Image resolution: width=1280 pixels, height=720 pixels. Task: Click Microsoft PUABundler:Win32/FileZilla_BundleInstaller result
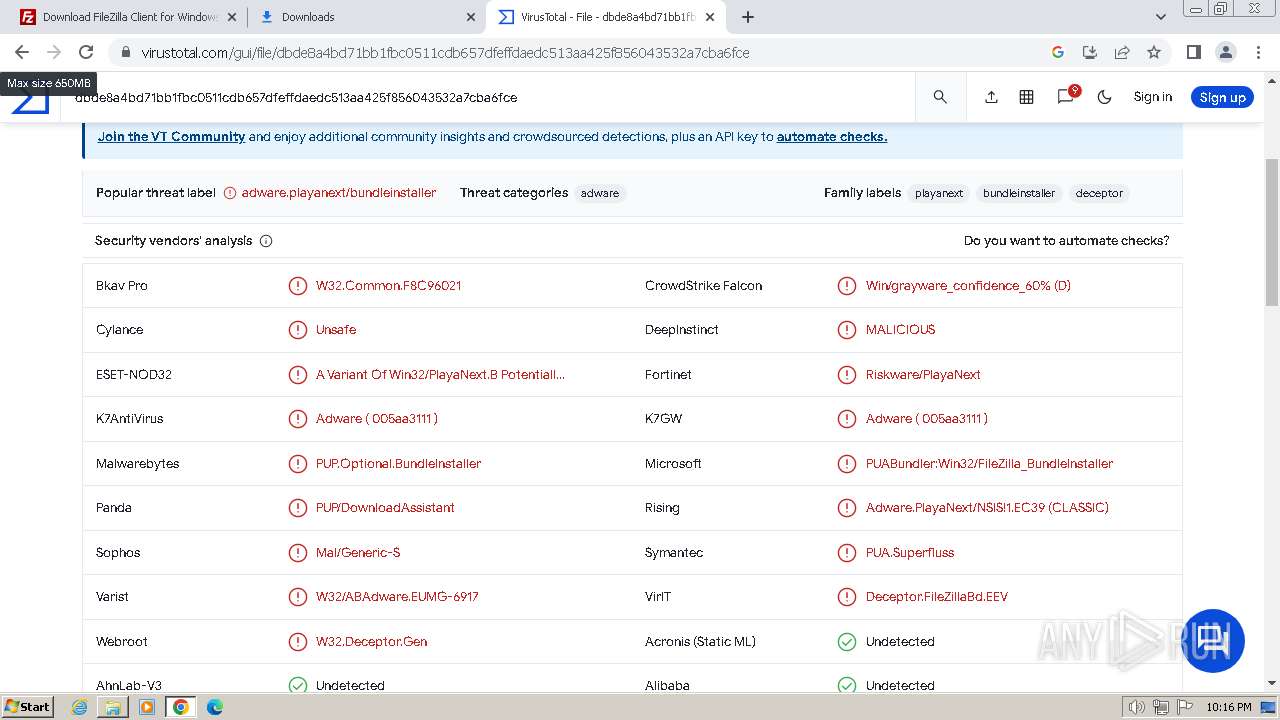click(989, 464)
